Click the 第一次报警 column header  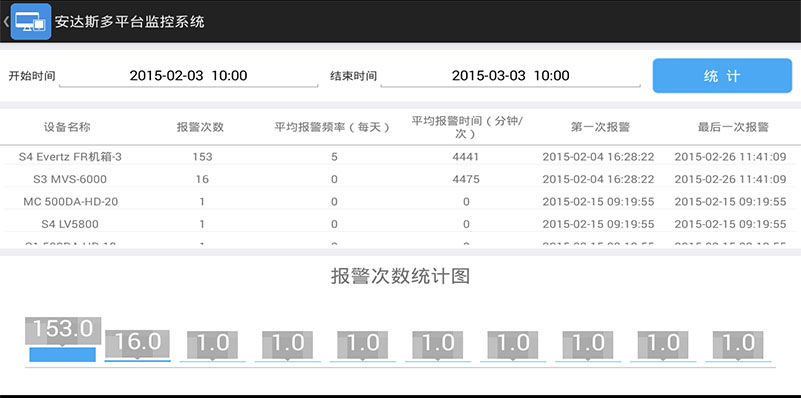(600, 127)
